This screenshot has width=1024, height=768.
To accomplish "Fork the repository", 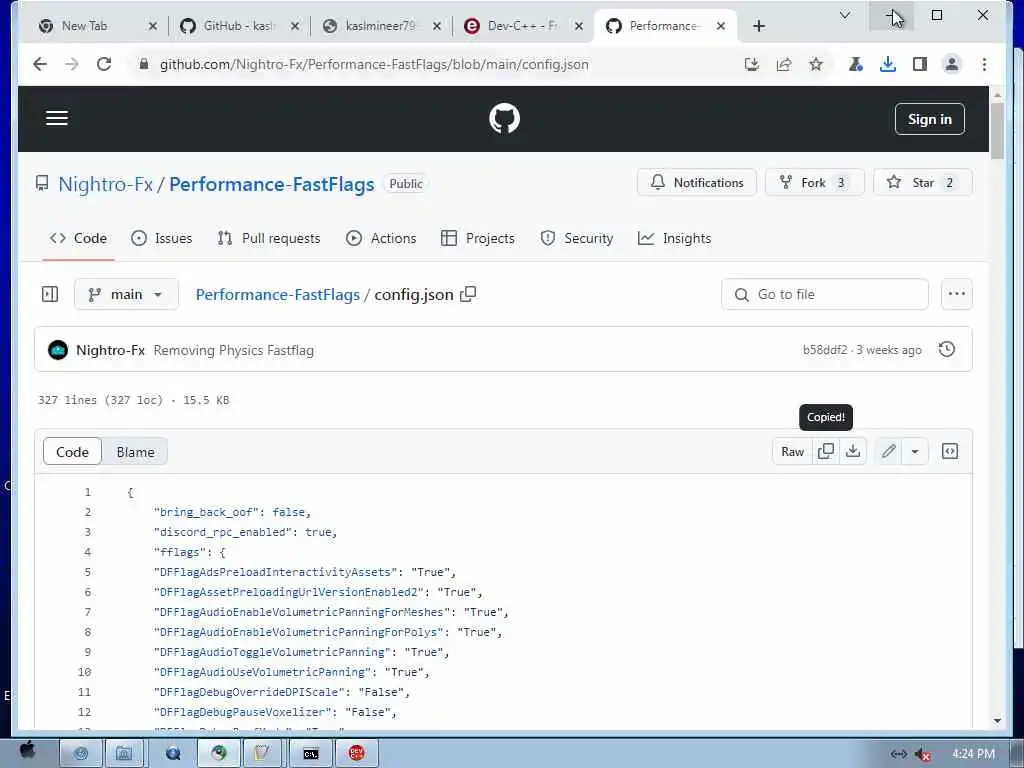I will (x=814, y=183).
